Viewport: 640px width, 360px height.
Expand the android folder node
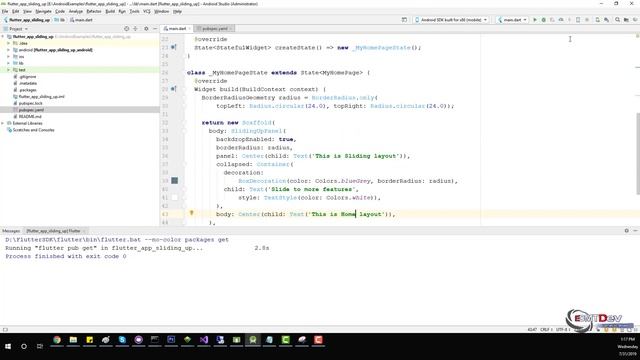9,50
